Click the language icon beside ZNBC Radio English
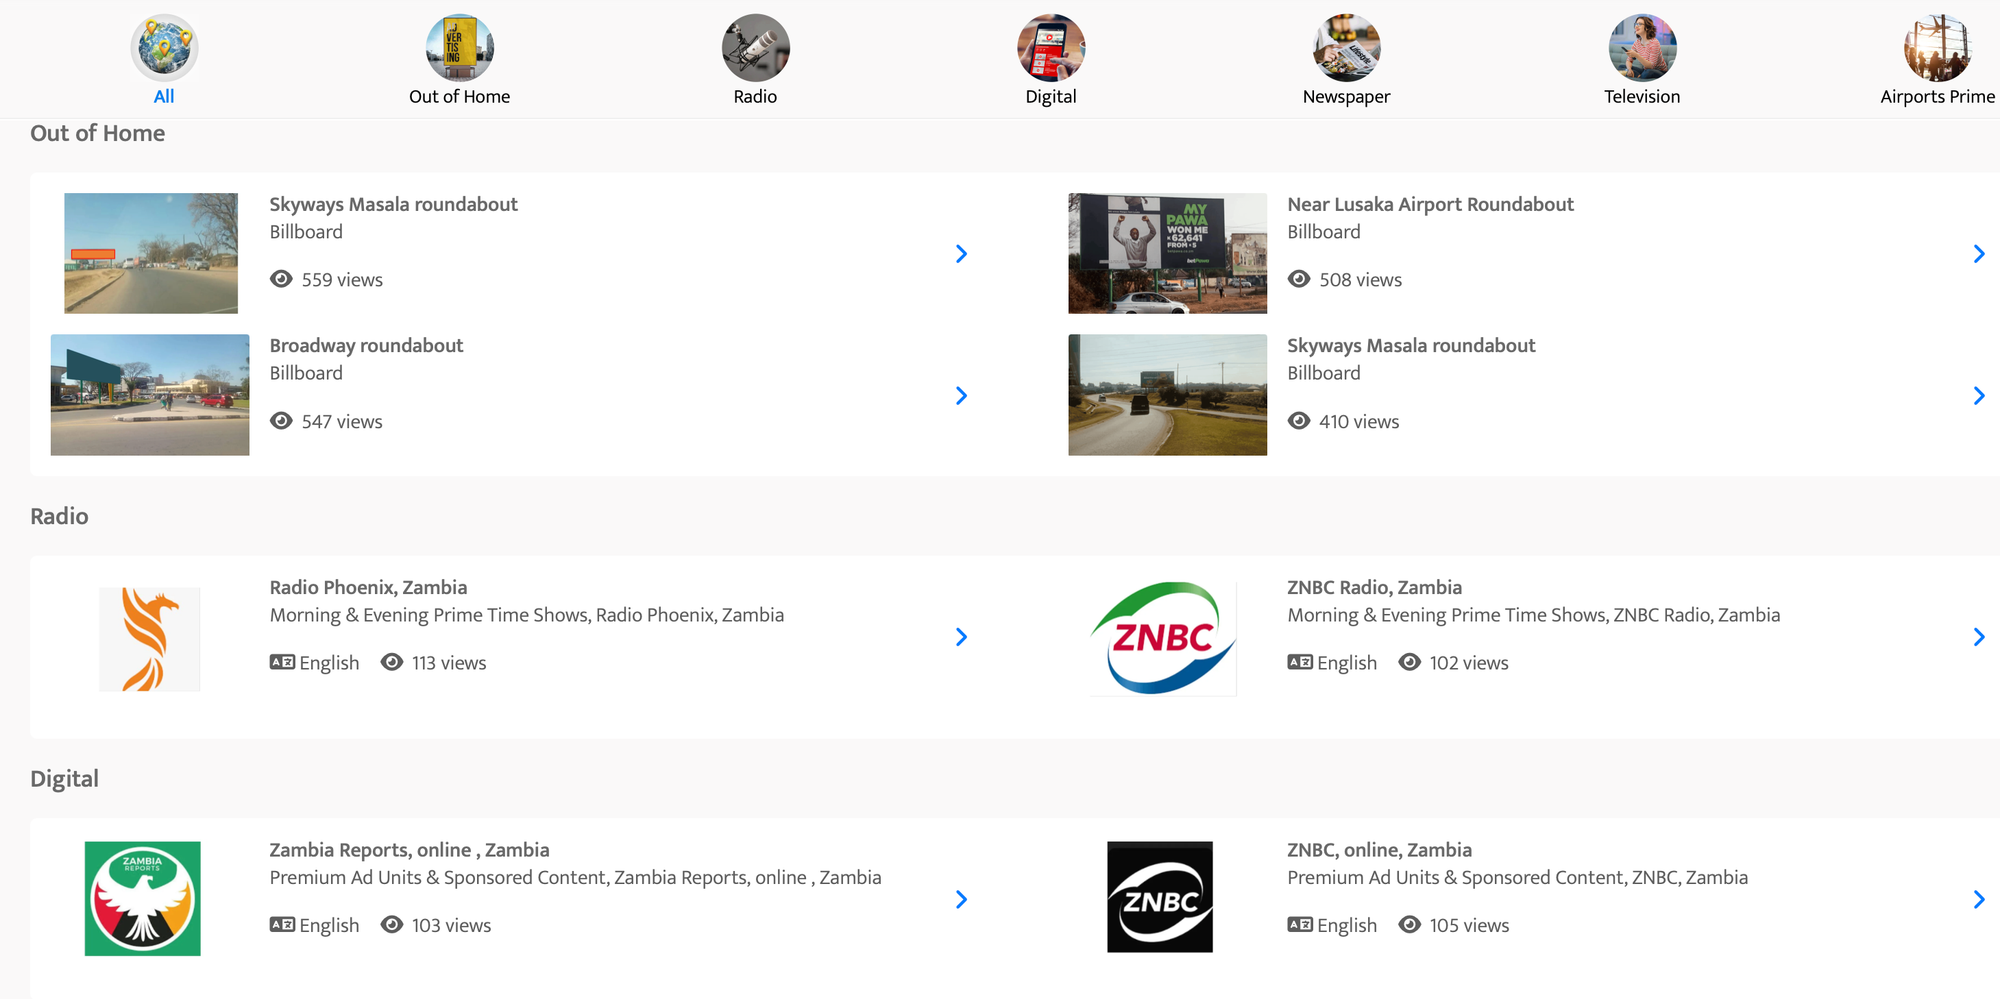The width and height of the screenshot is (2000, 999). 1299,662
